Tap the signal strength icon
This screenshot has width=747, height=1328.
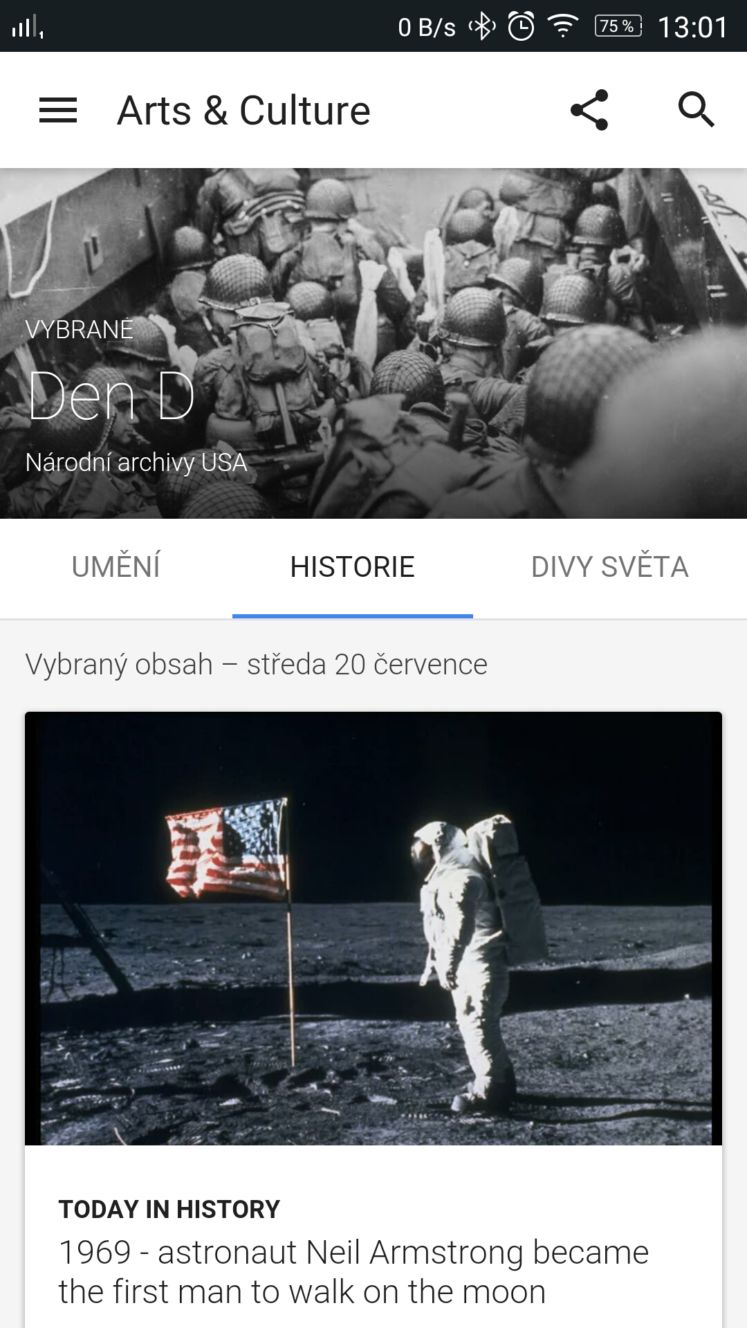26,27
